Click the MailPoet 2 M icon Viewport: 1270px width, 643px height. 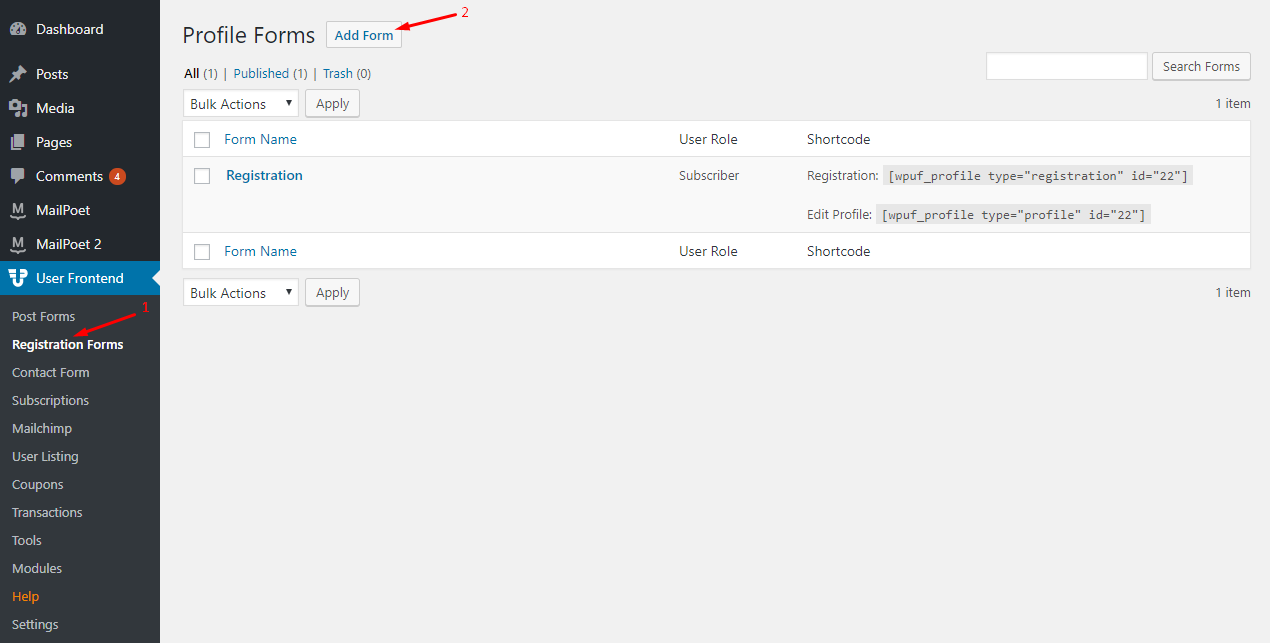click(18, 244)
